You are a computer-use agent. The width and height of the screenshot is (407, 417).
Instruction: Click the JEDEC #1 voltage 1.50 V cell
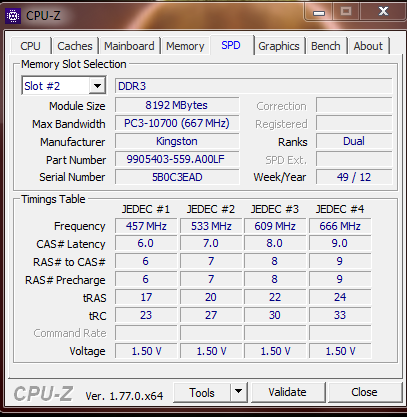[x=146, y=351]
